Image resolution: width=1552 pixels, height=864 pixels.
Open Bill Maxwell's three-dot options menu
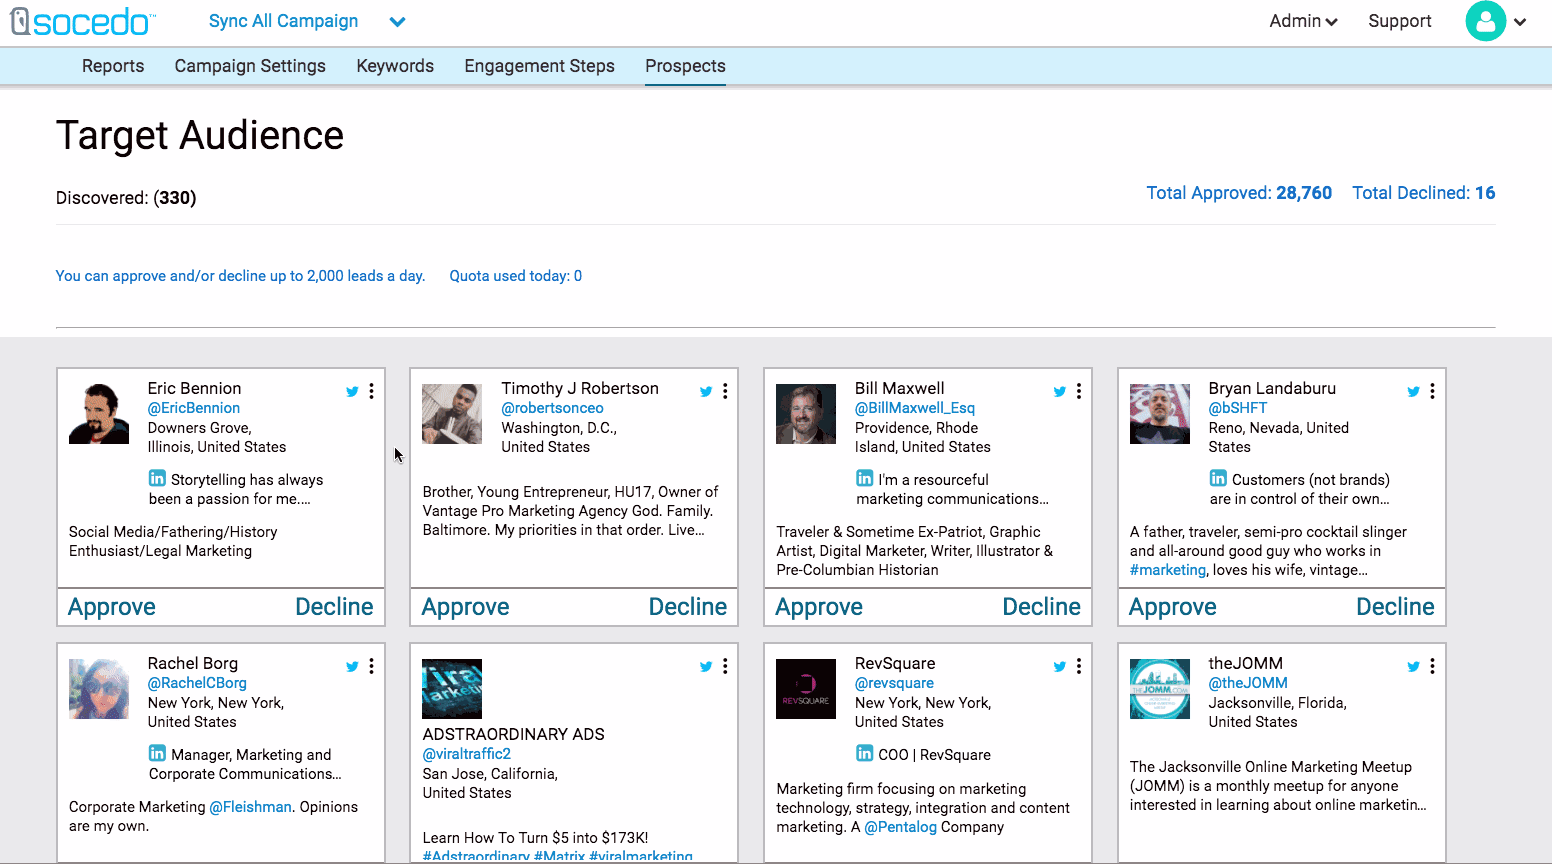point(1079,391)
